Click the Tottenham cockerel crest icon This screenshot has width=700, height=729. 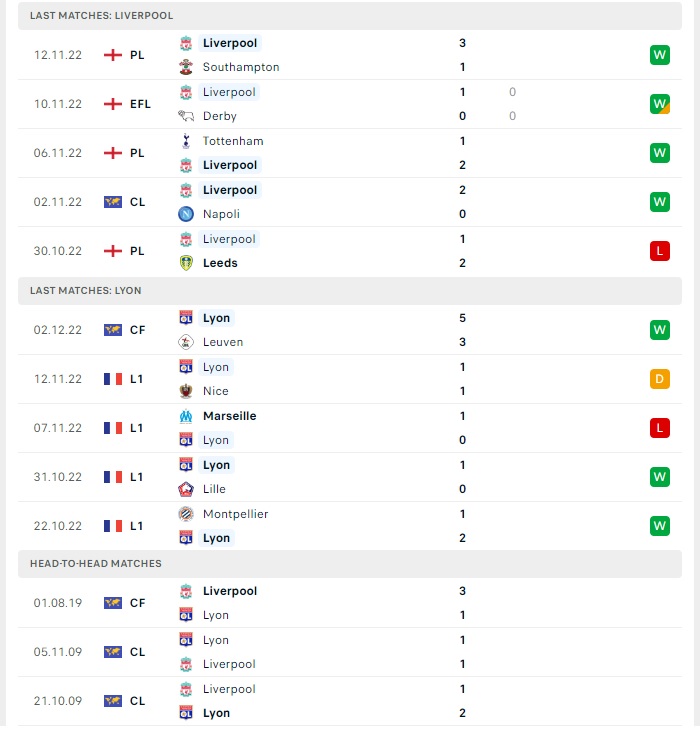point(186,141)
